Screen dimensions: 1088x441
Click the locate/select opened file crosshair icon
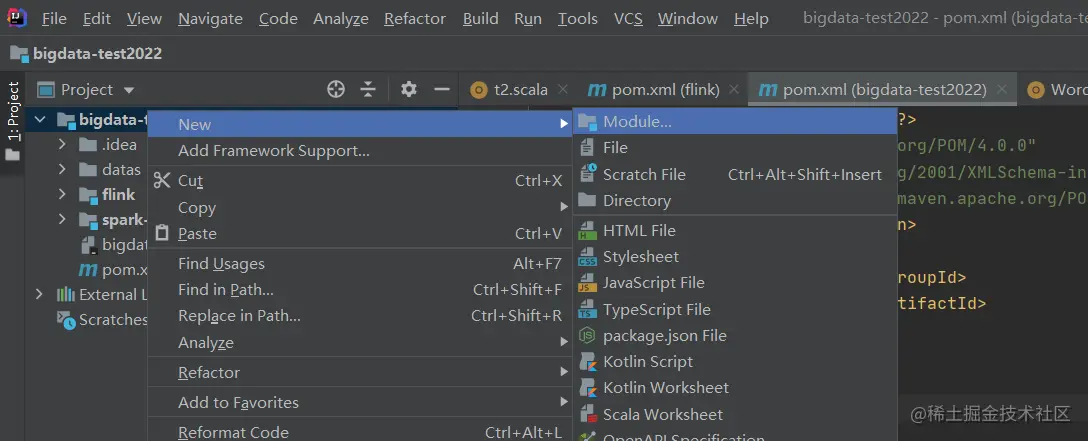336,89
